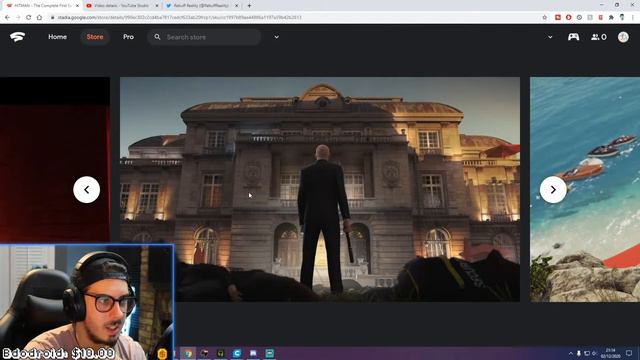Close the HITMAN browser tab
Image resolution: width=640 pixels, height=360 pixels.
[x=77, y=6]
